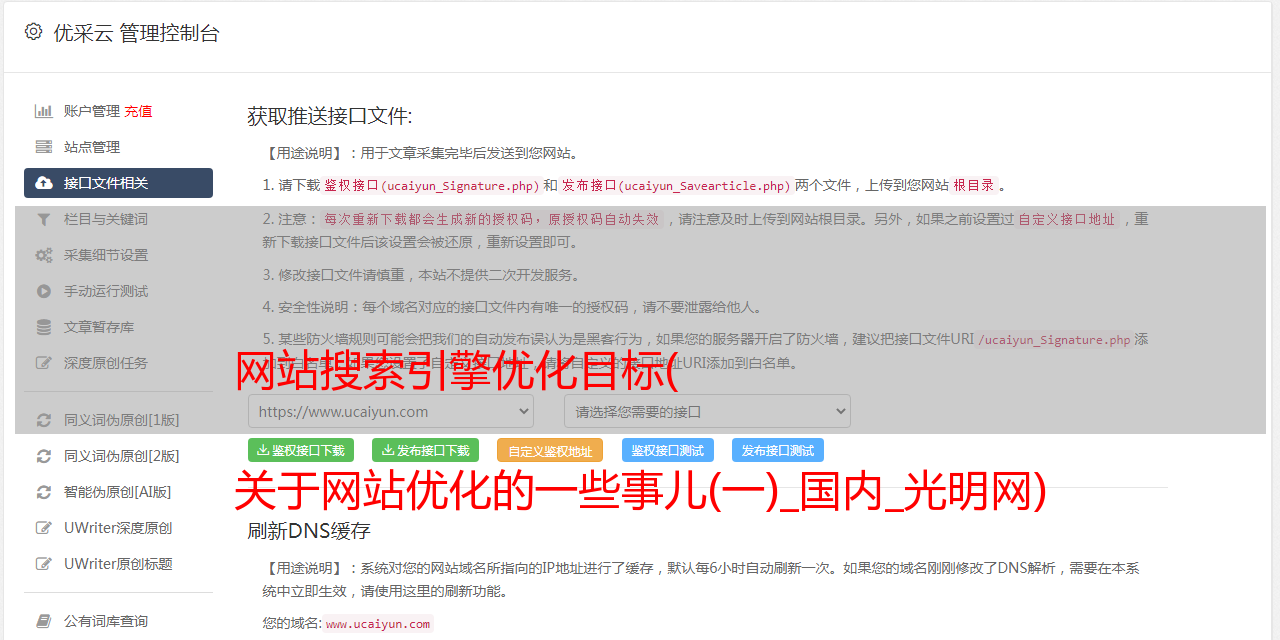Click the domain text www.ucaiyun.com

point(378,624)
